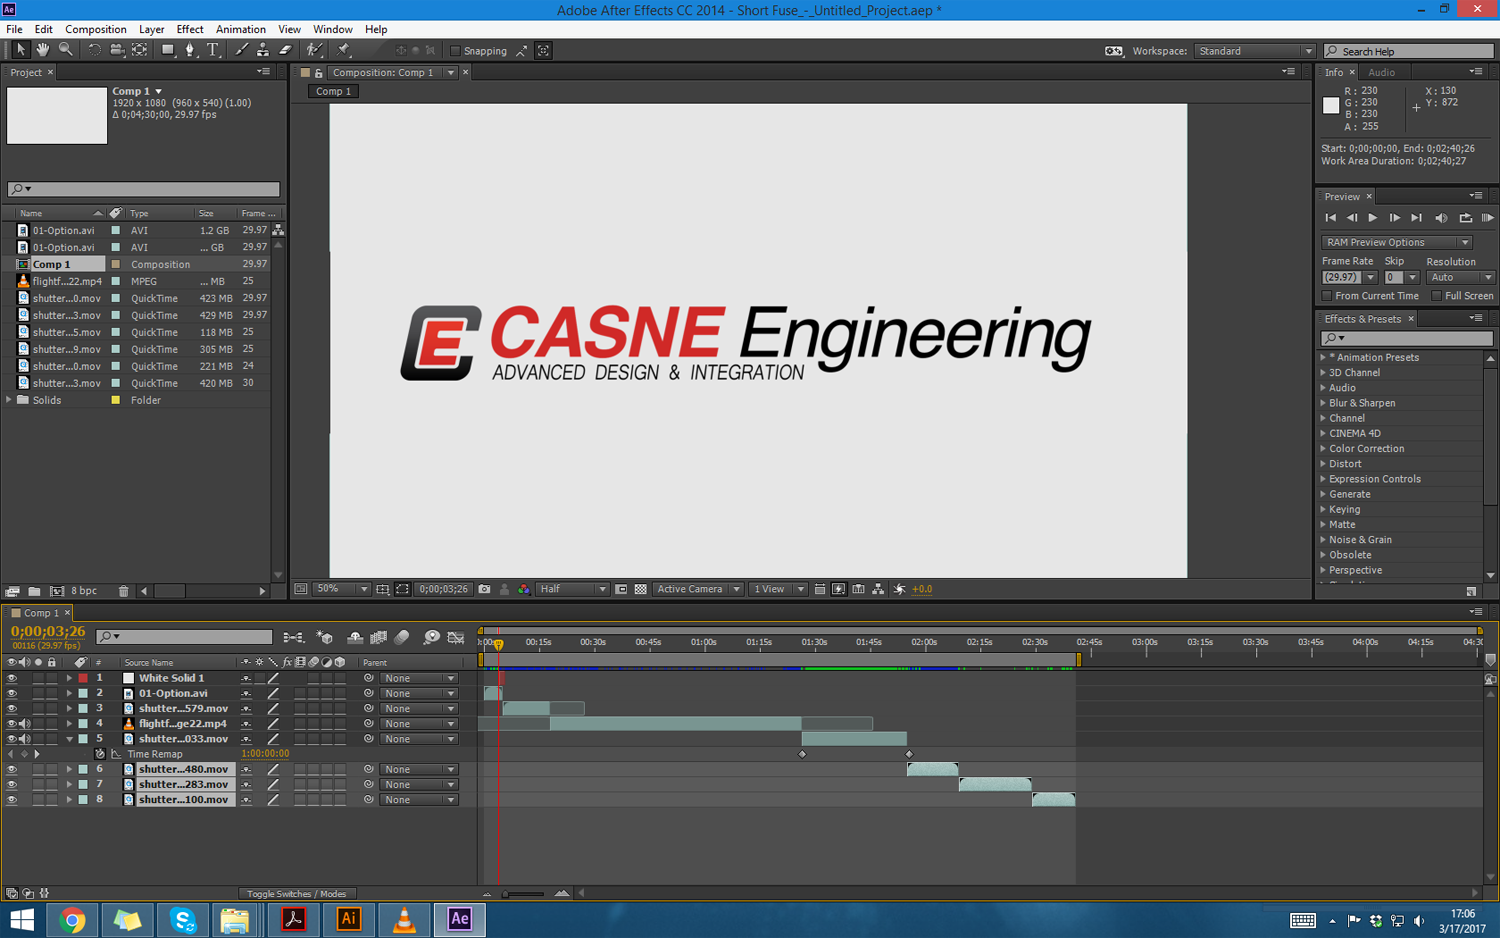1500x938 pixels.
Task: Select the Selection arrow tool
Action: coord(20,50)
